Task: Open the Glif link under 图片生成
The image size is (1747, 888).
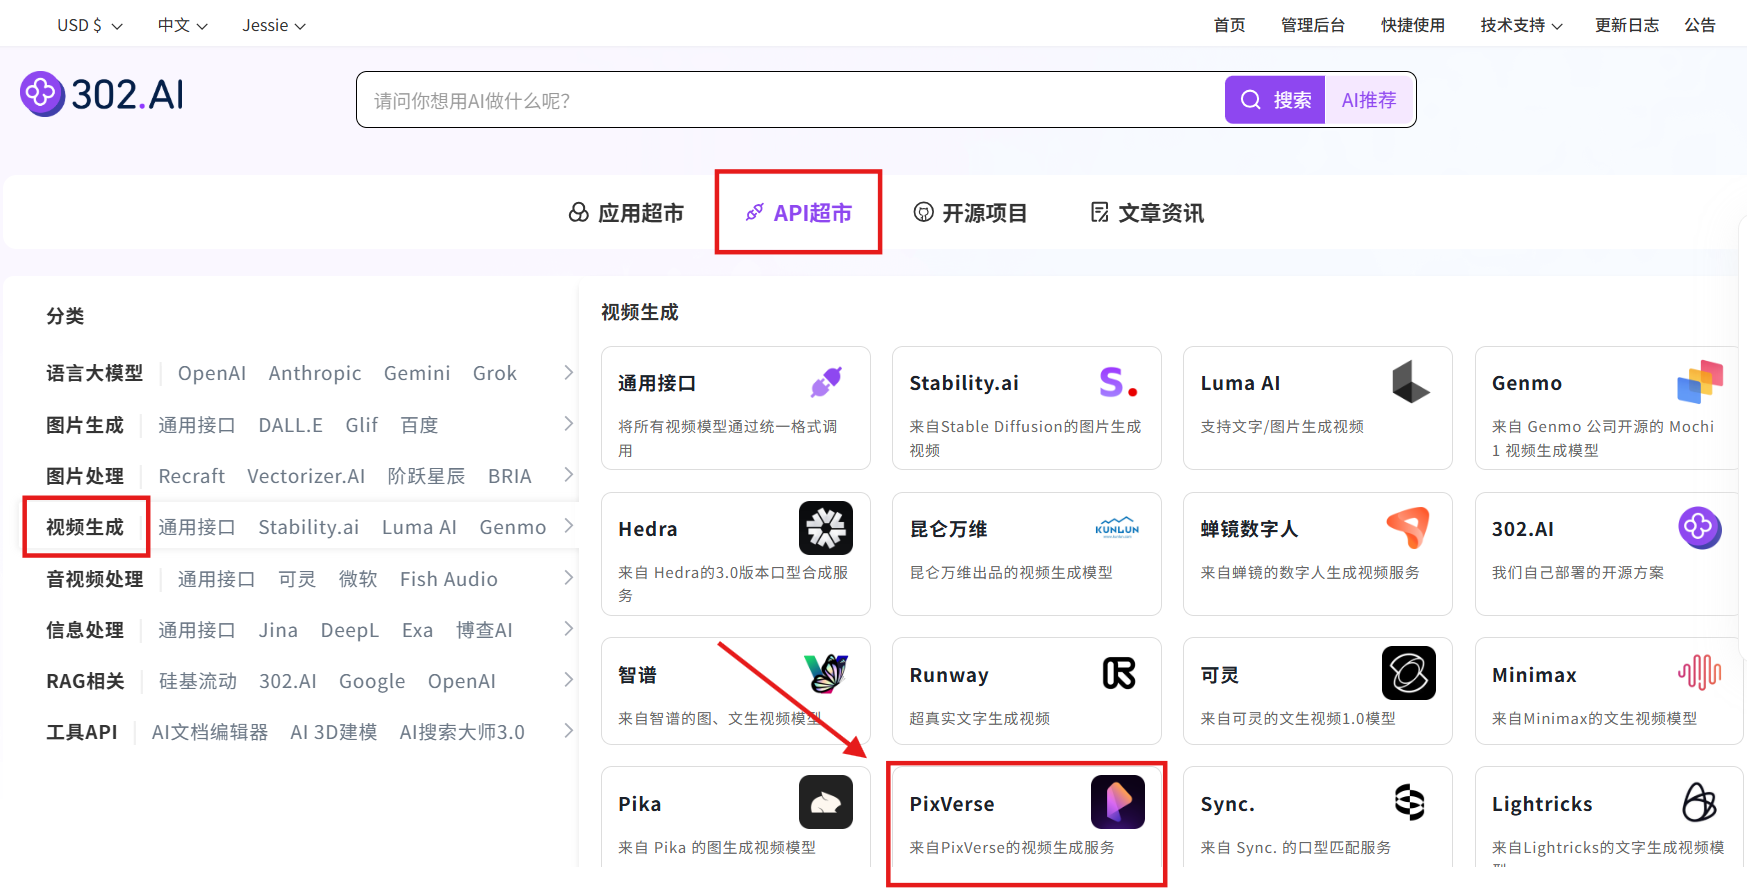Action: click(362, 425)
